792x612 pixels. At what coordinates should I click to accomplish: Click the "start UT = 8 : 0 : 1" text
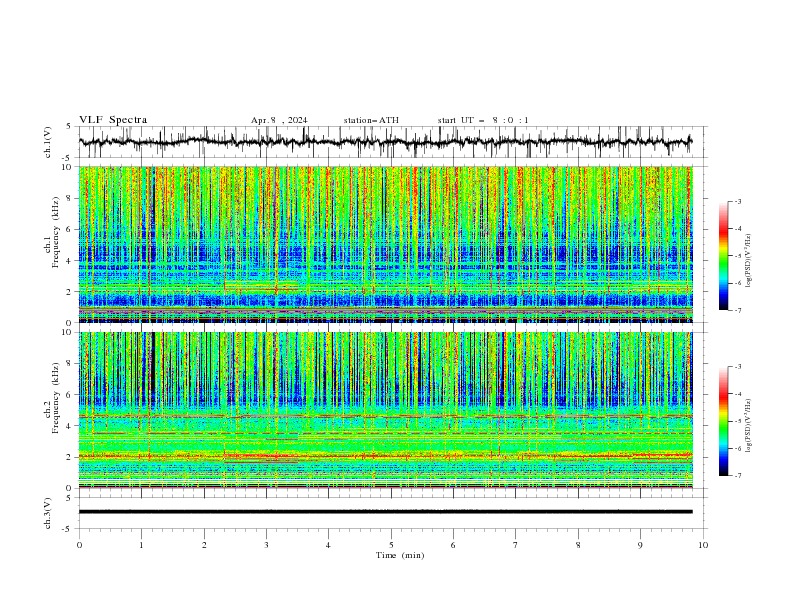[483, 120]
